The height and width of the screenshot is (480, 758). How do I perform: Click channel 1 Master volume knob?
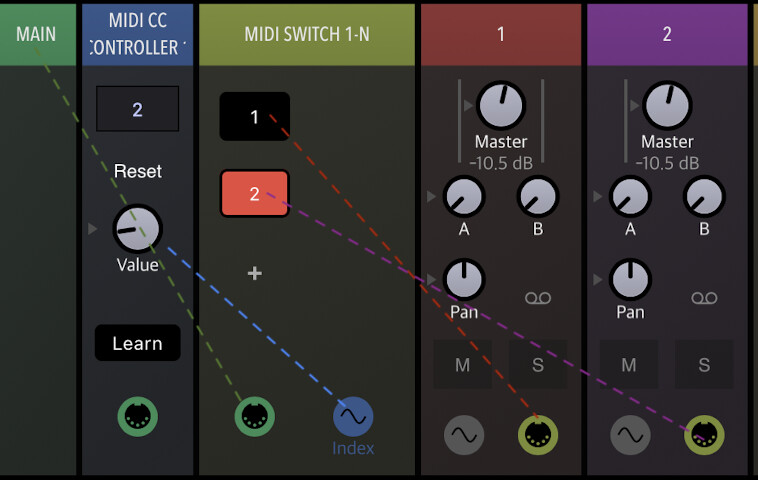point(501,104)
